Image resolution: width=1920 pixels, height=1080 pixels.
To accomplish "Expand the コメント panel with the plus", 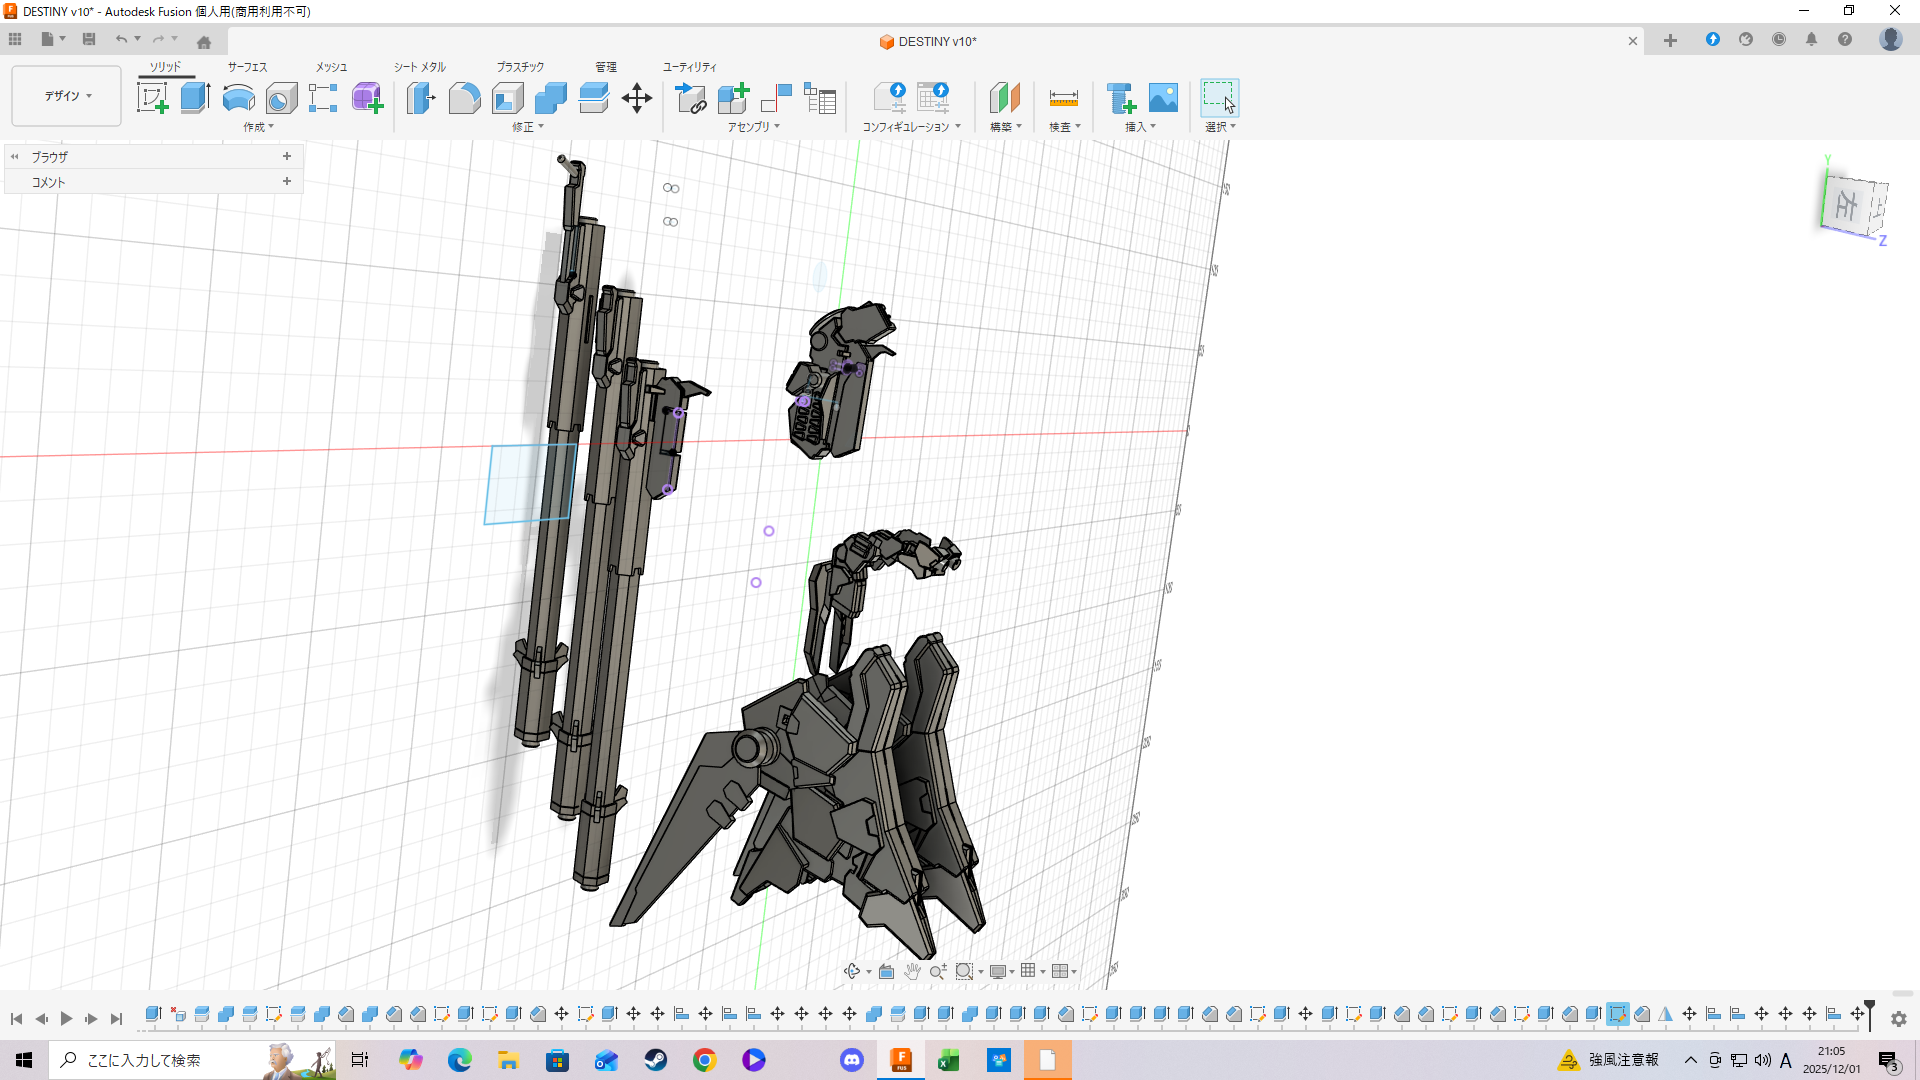I will coord(287,181).
